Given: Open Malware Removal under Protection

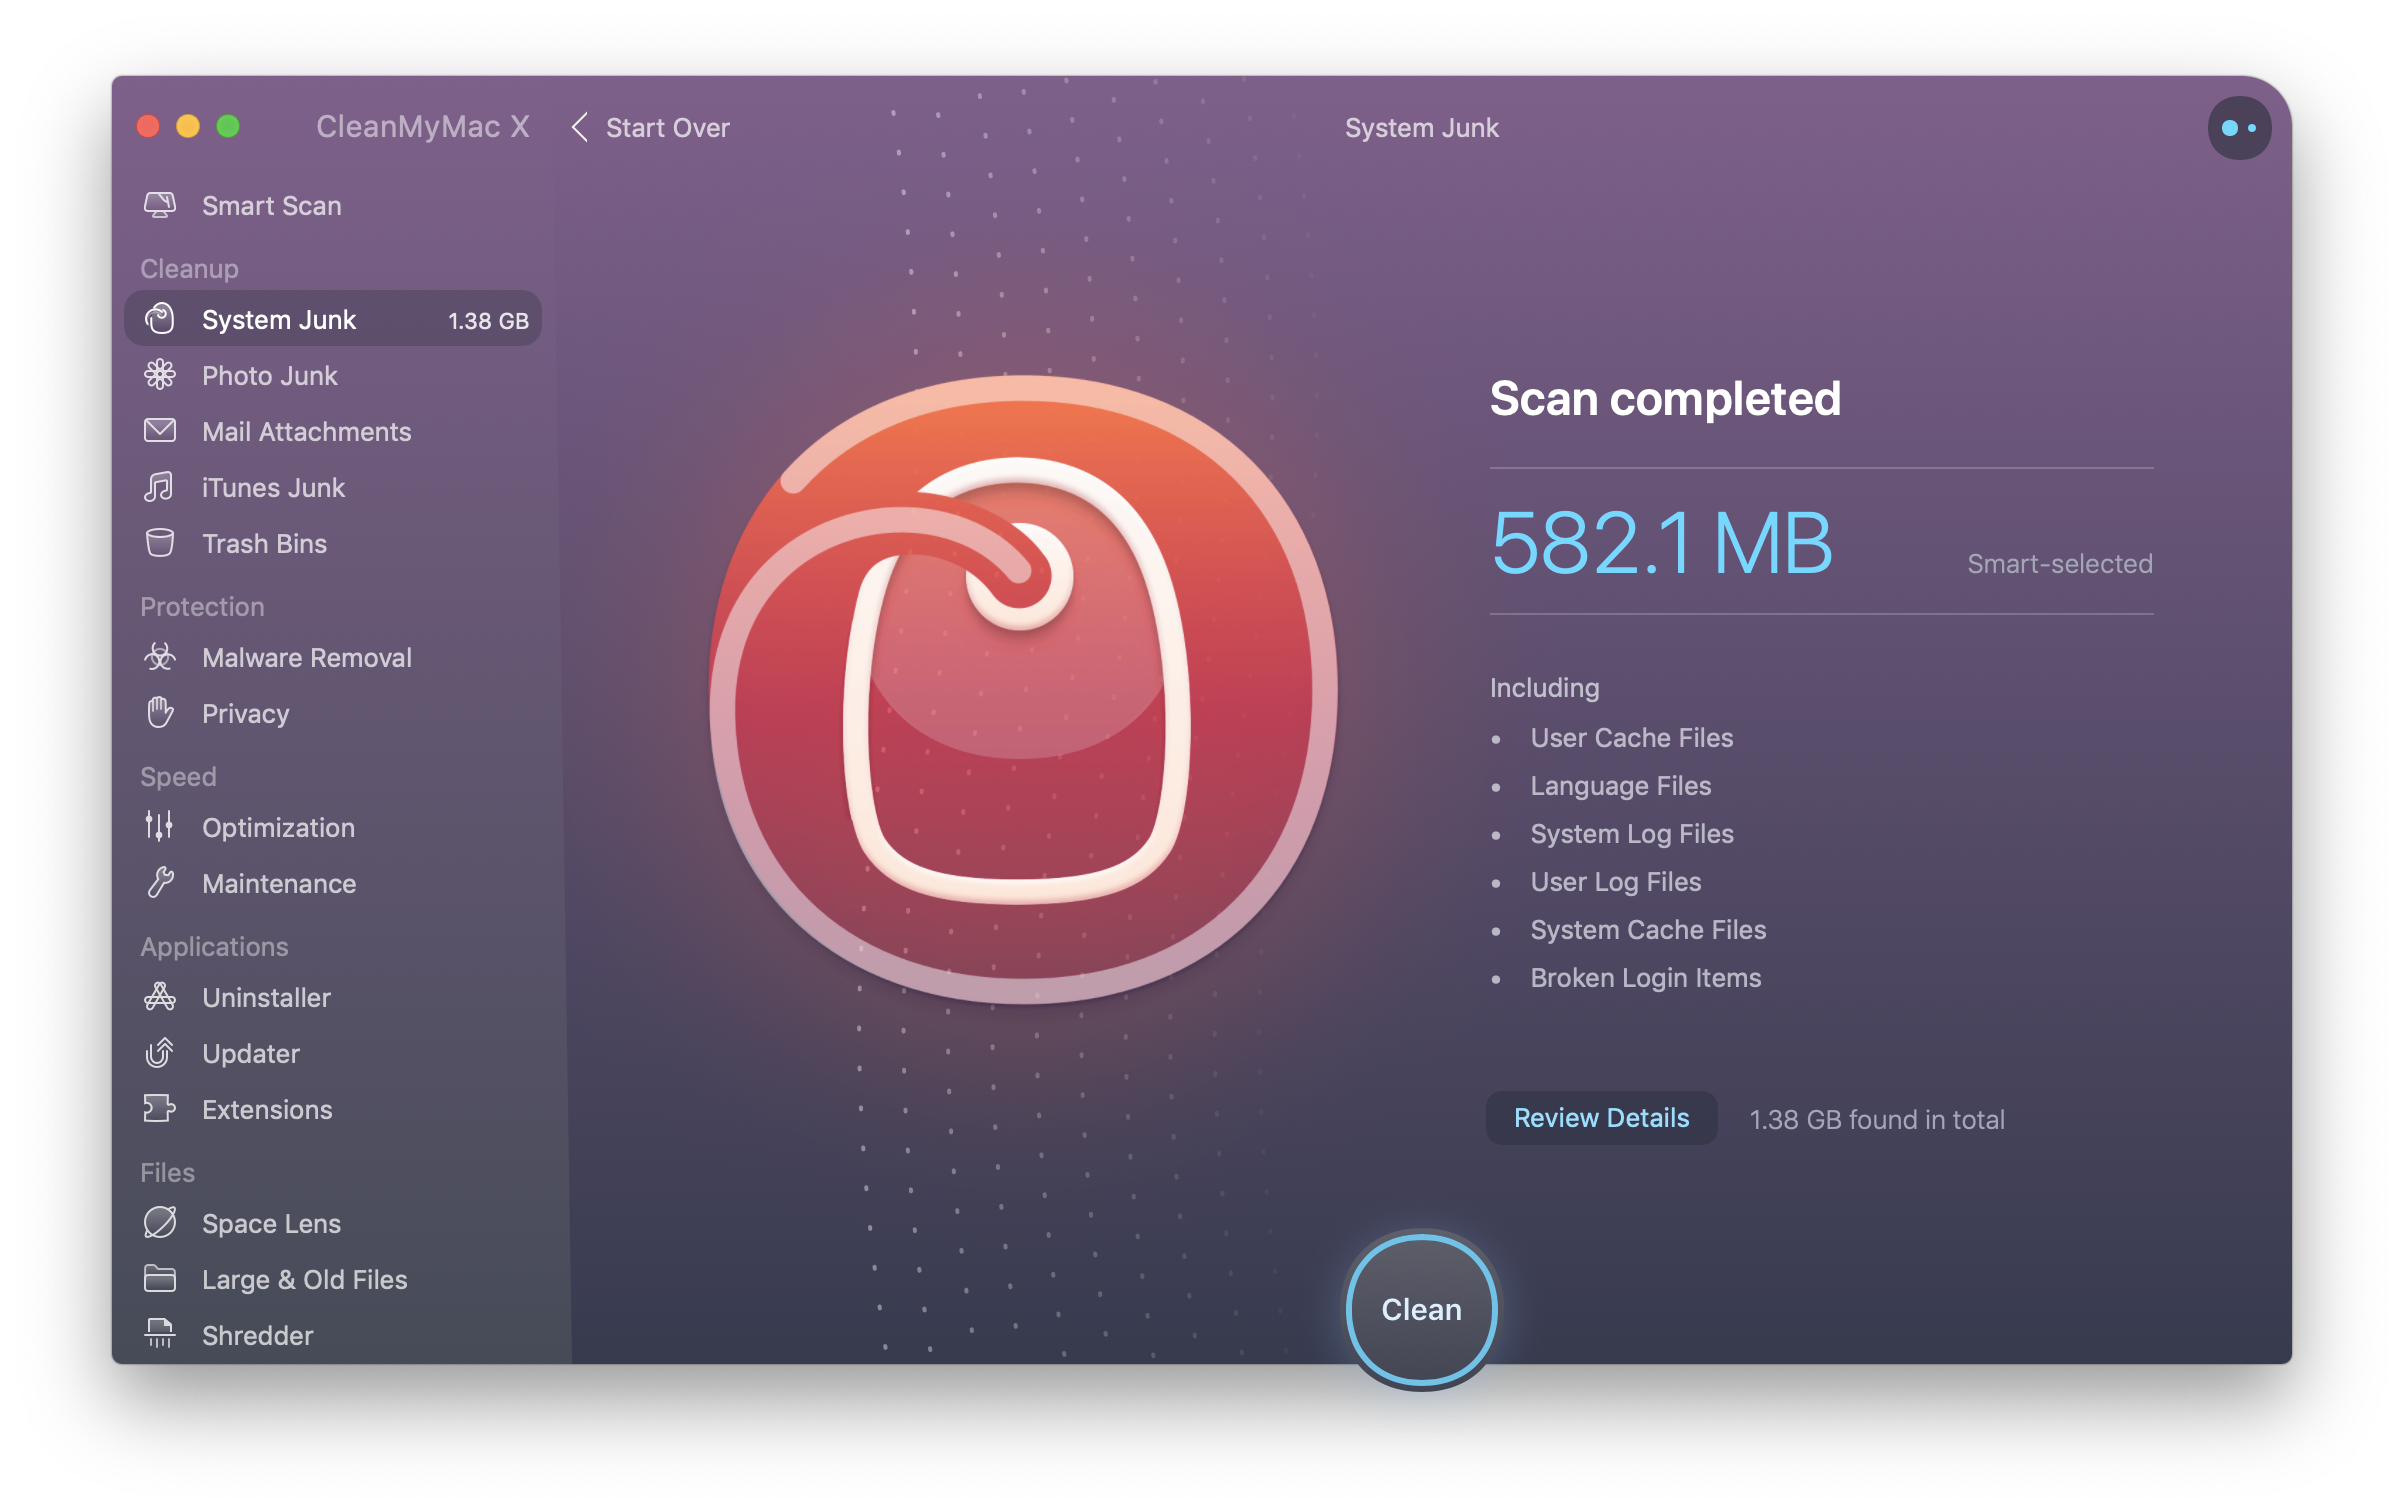Looking at the screenshot, I should (306, 657).
